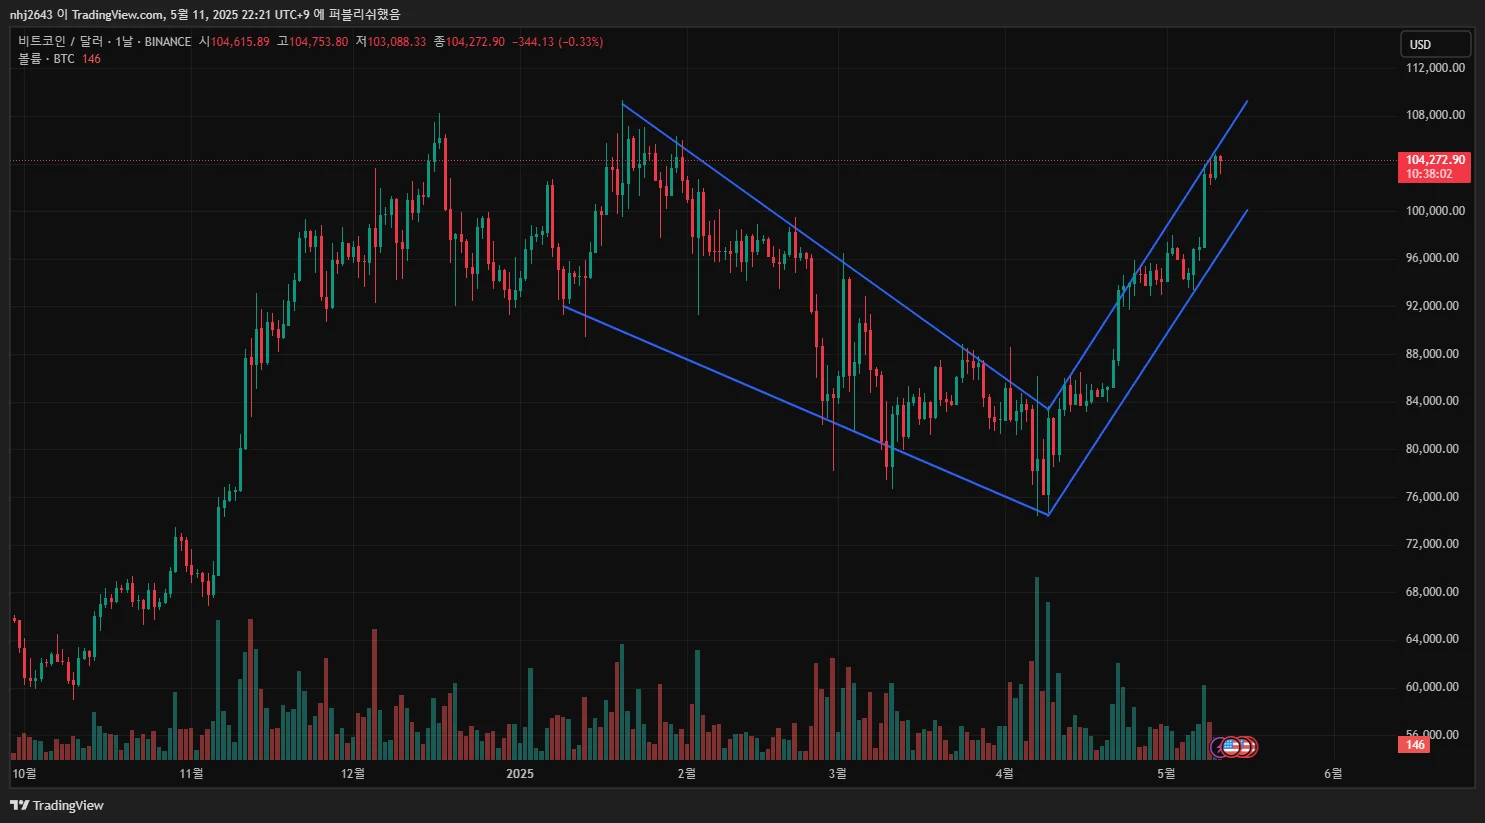This screenshot has height=823, width=1485.
Task: Click the 11월 time axis label
Action: click(191, 773)
